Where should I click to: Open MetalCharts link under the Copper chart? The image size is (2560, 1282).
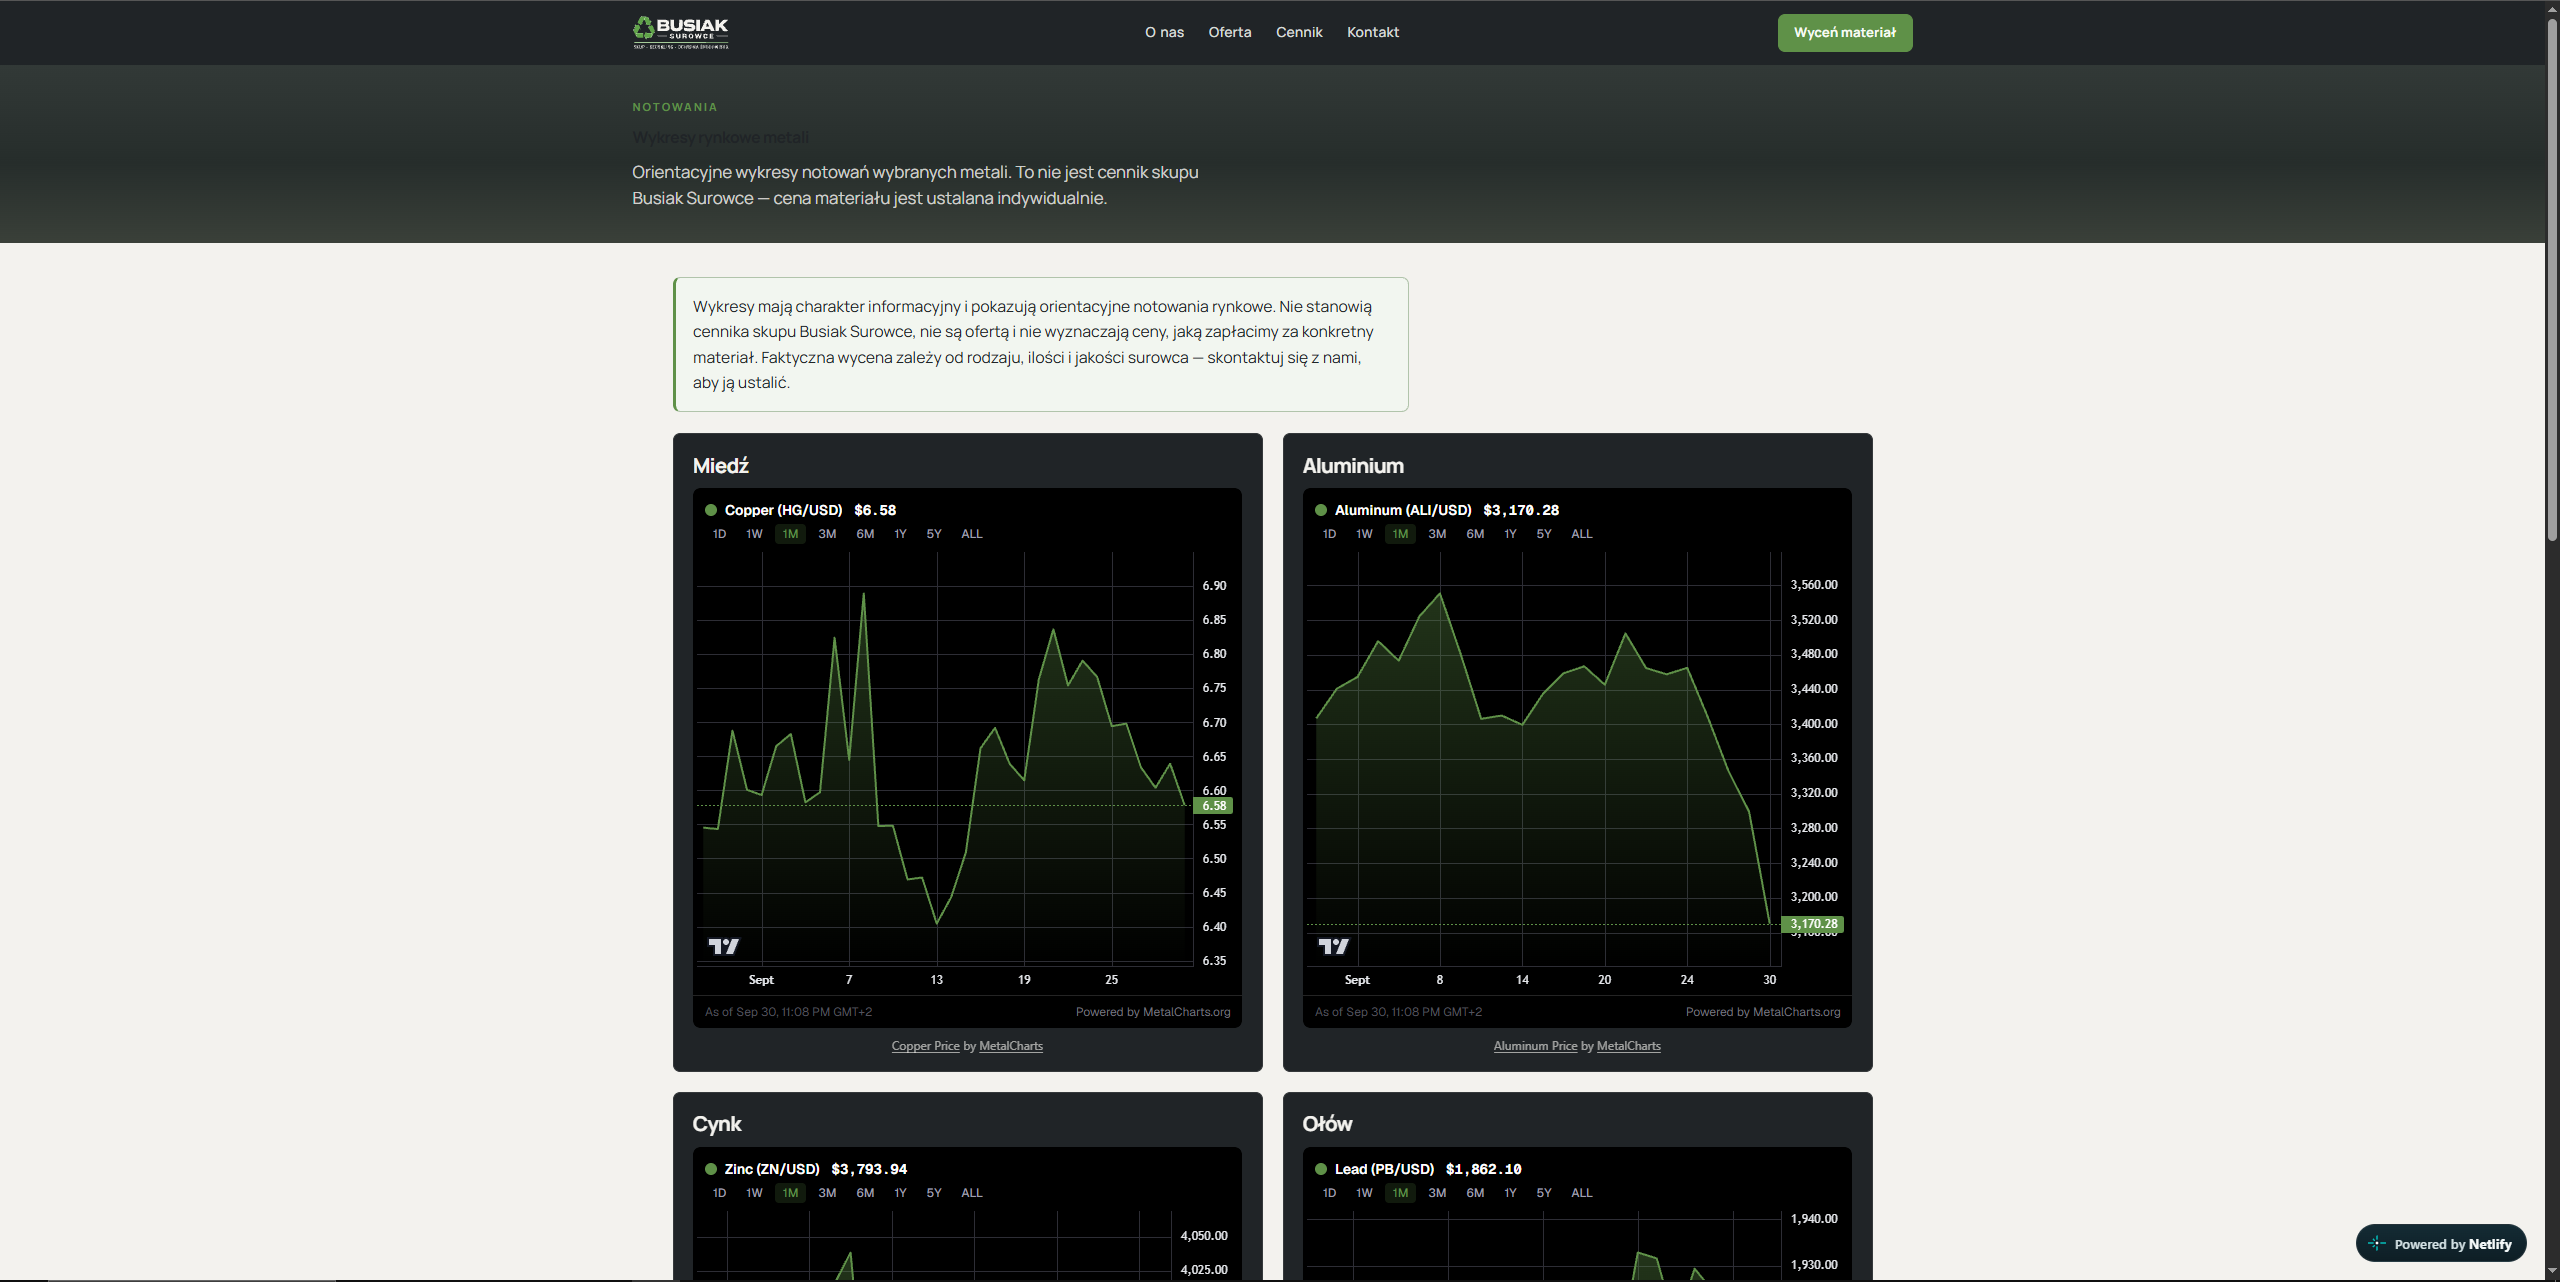(1011, 1046)
